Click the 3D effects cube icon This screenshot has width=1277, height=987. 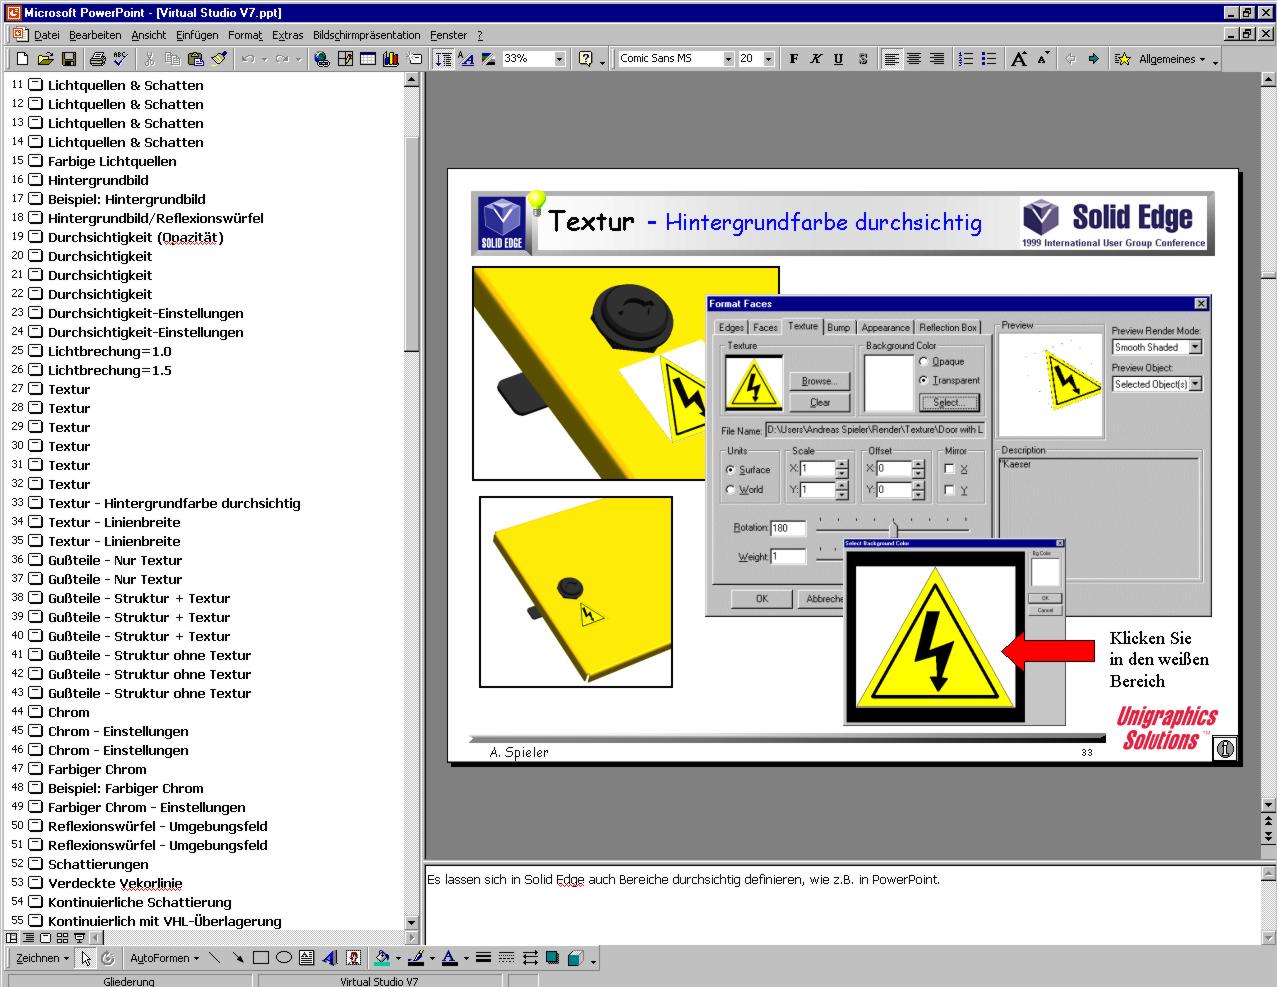coord(575,958)
